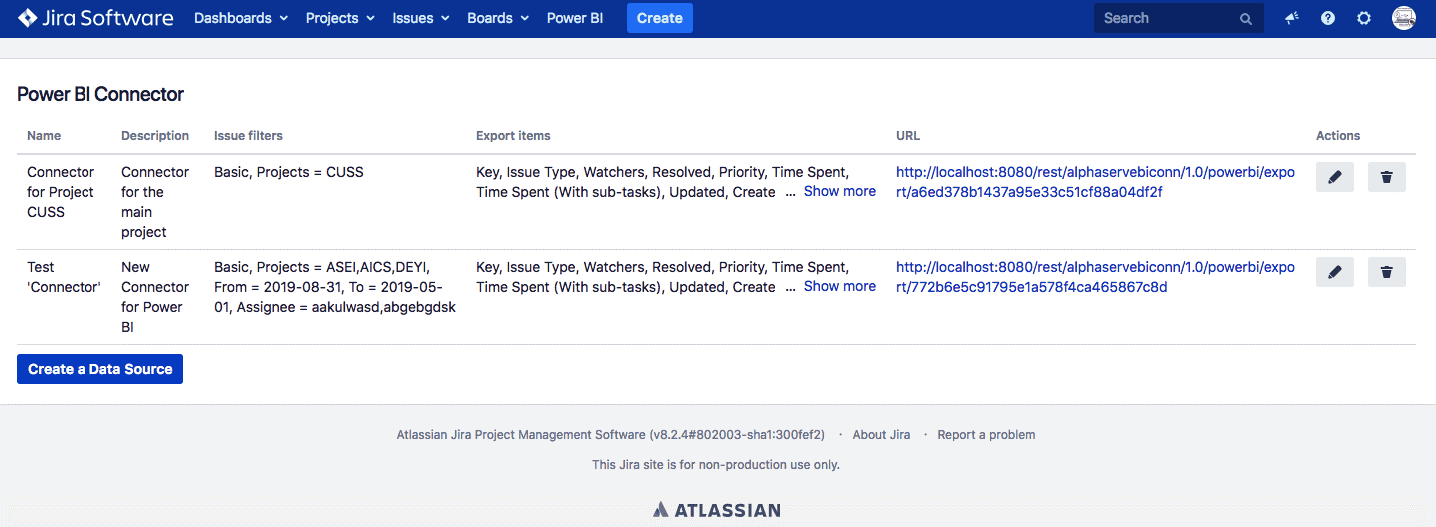Click the Atlassian logo in footer
The image size is (1436, 527).
click(716, 510)
